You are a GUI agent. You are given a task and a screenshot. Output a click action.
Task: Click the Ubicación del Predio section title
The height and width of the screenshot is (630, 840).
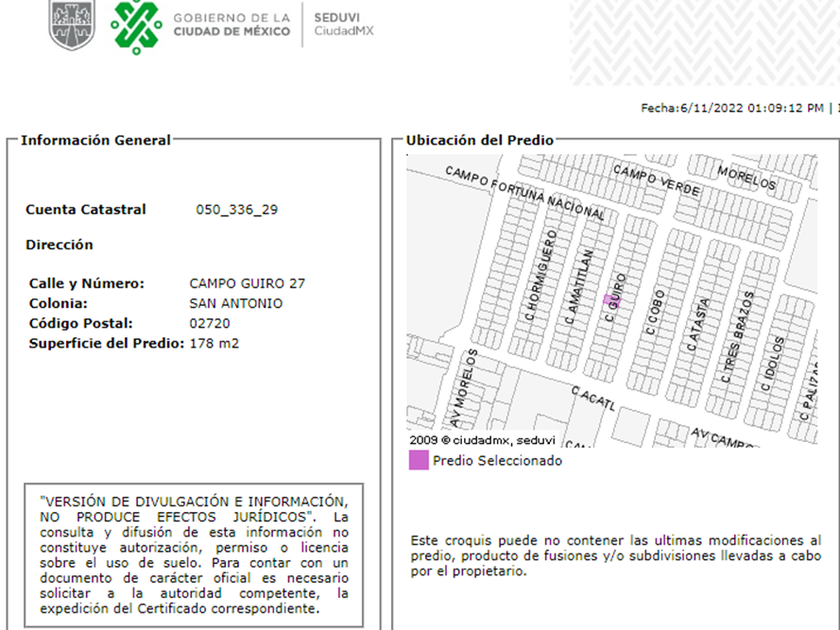tap(479, 140)
